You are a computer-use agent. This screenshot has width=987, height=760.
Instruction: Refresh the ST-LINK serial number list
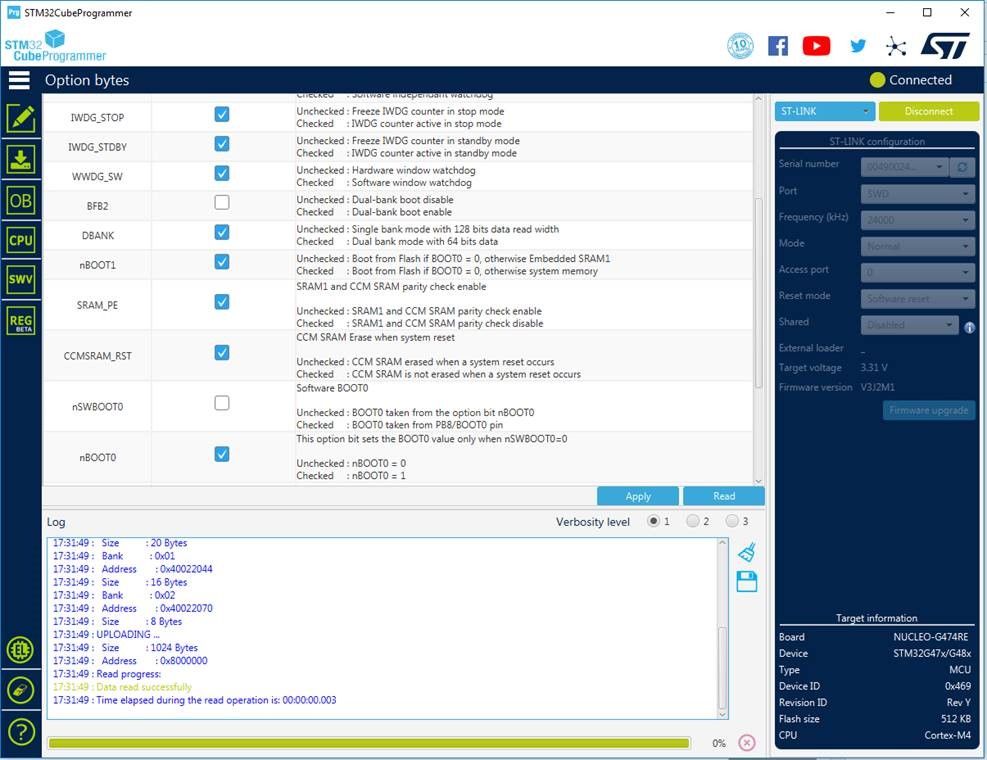[x=962, y=167]
